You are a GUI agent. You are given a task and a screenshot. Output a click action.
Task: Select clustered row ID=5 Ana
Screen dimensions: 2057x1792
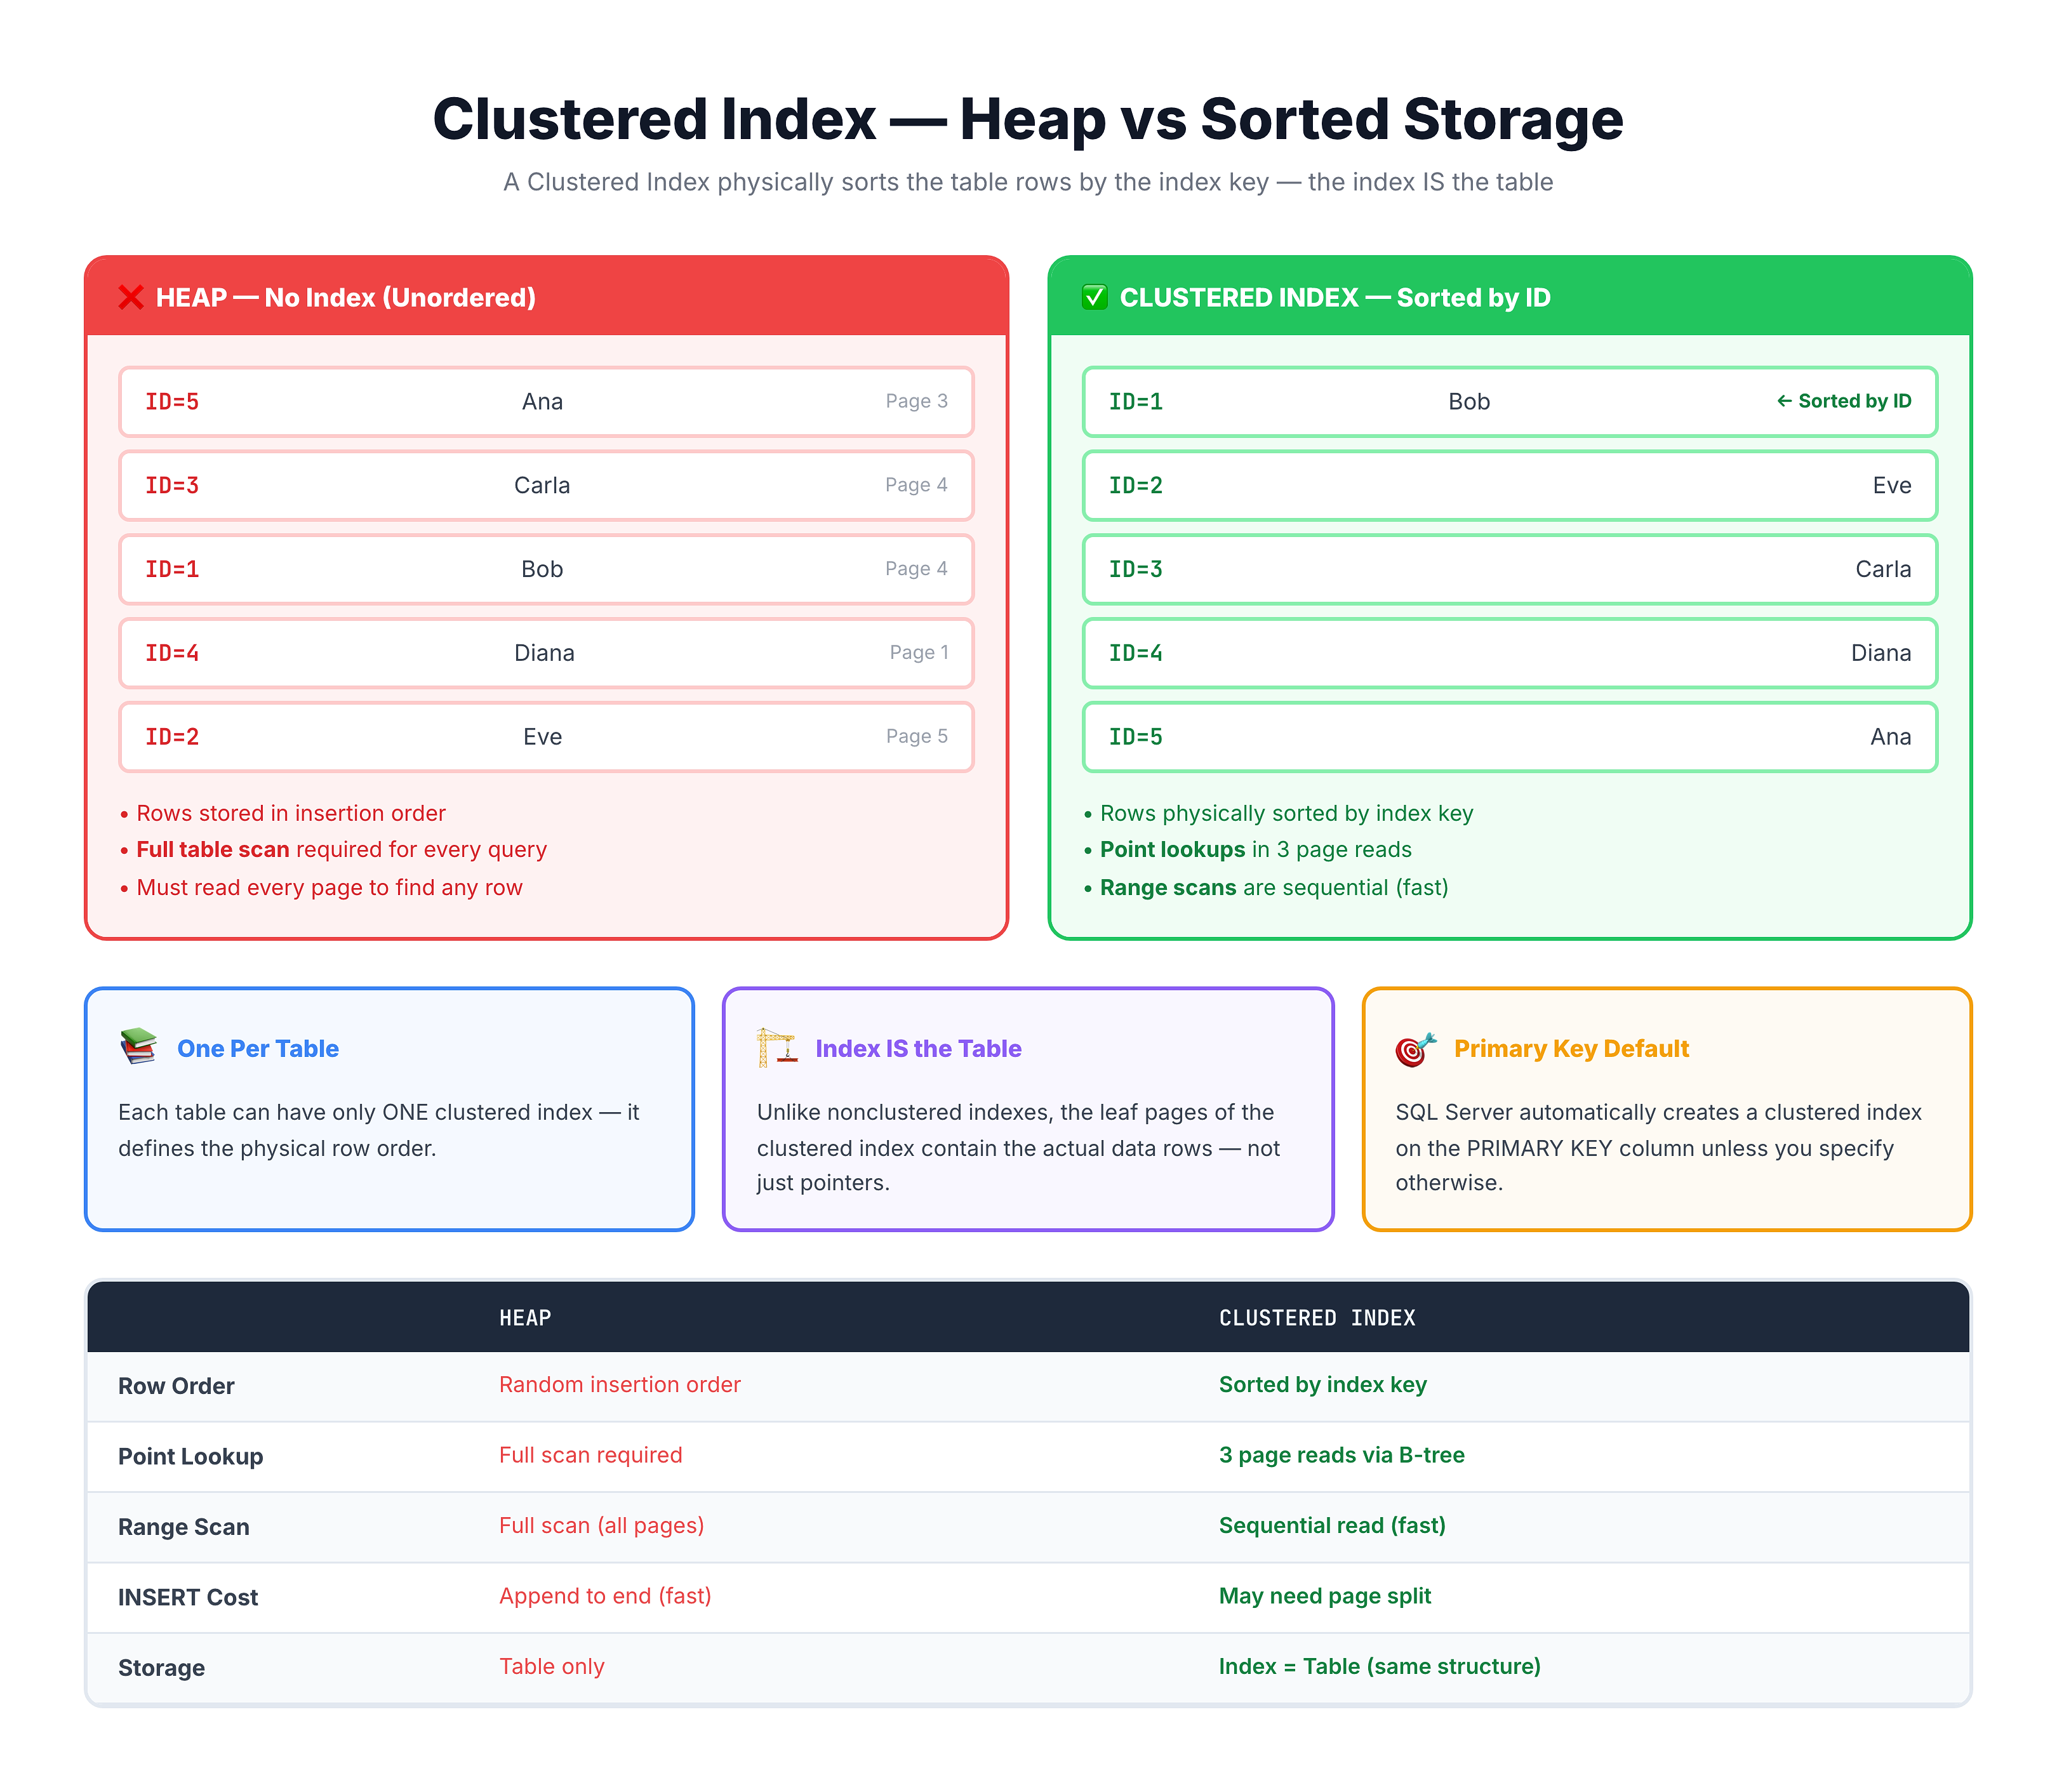pos(1510,737)
